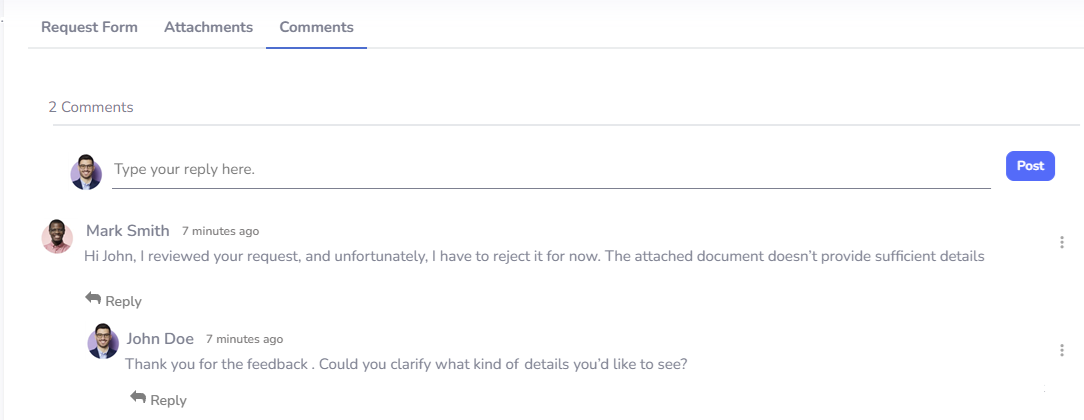
Task: Click reply arrow icon under Mark Smith's comment
Action: tap(93, 299)
